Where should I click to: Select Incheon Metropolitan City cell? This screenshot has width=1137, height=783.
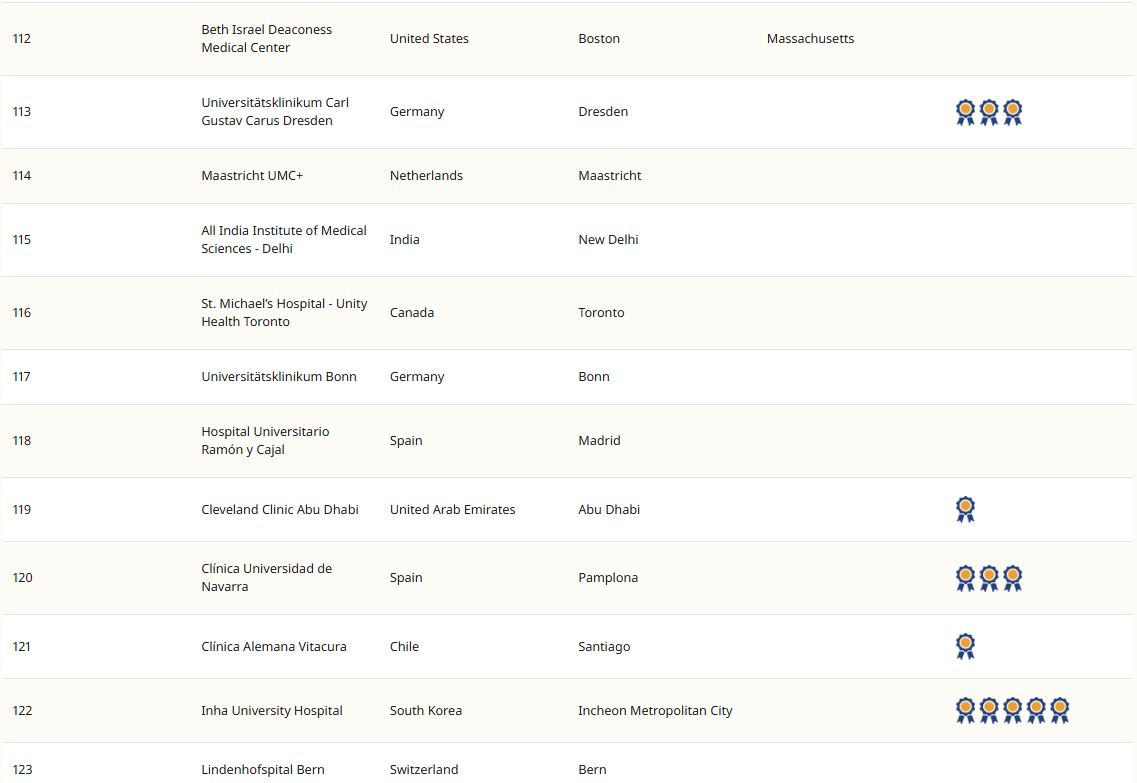(x=655, y=711)
